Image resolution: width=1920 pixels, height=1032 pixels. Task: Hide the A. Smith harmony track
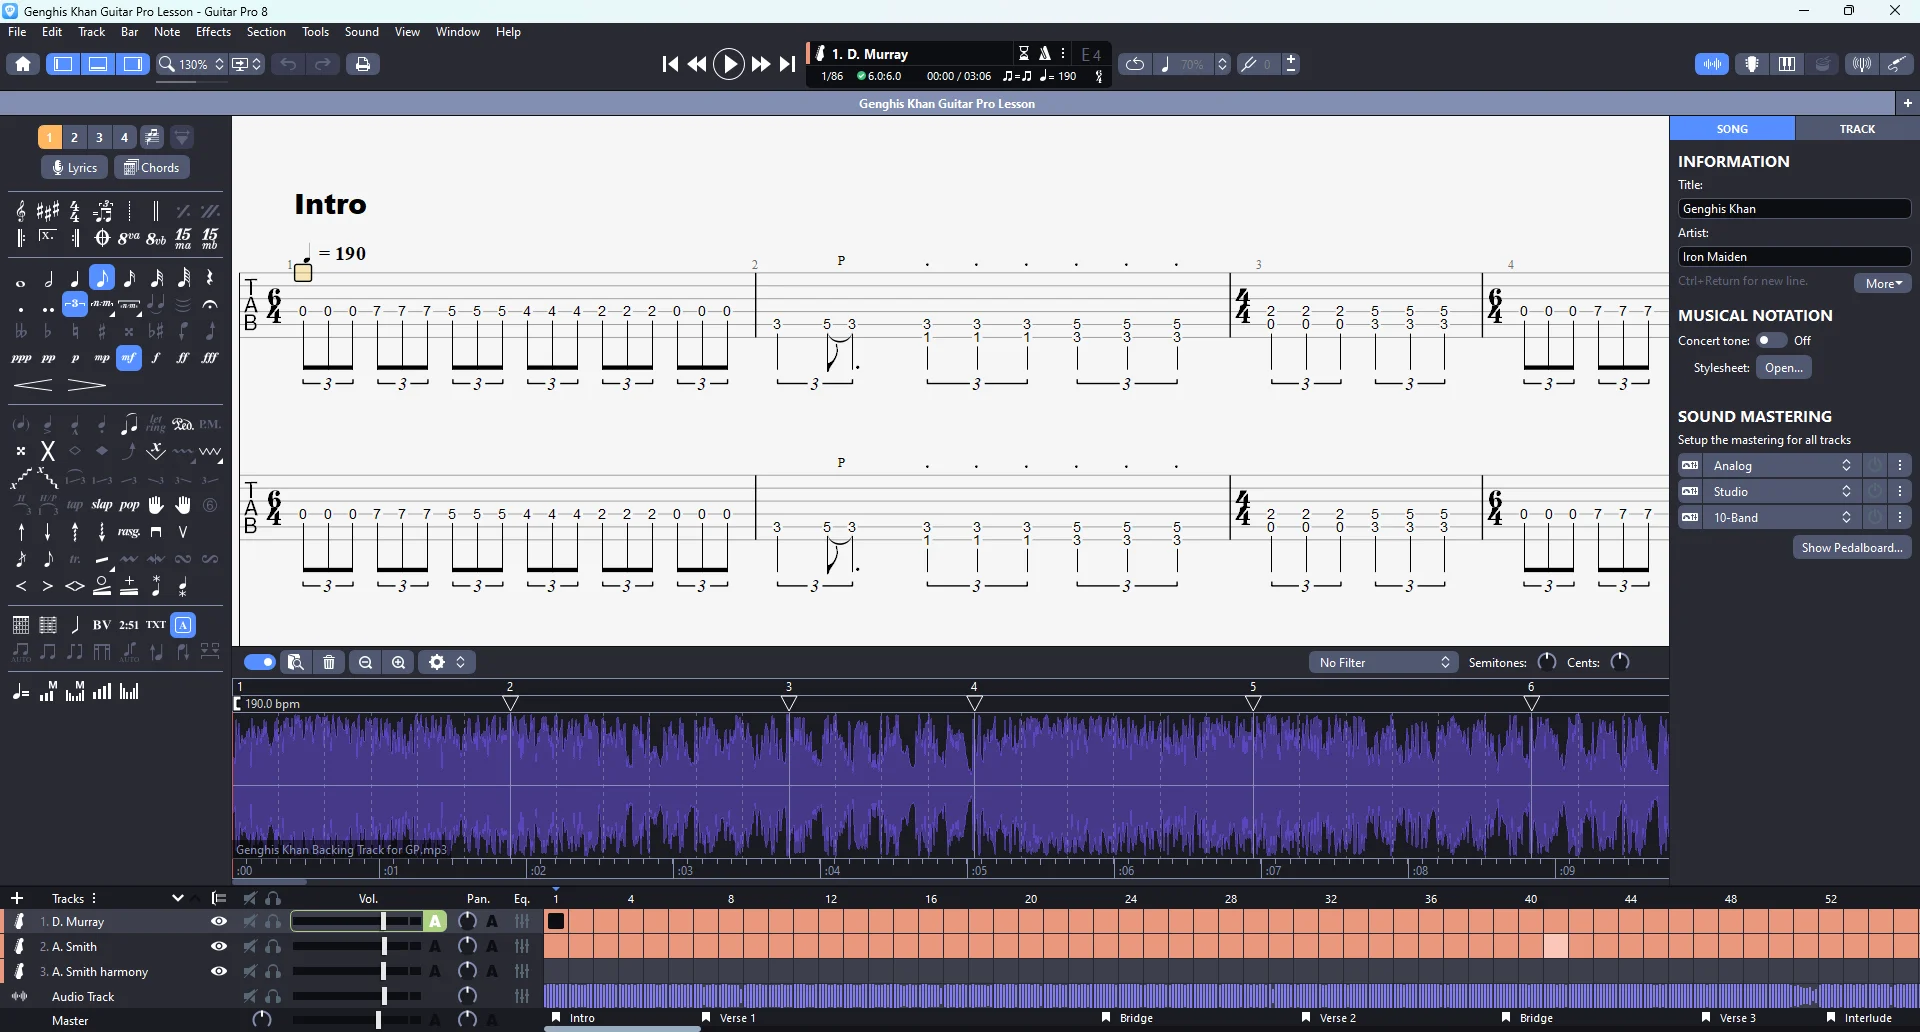(219, 971)
